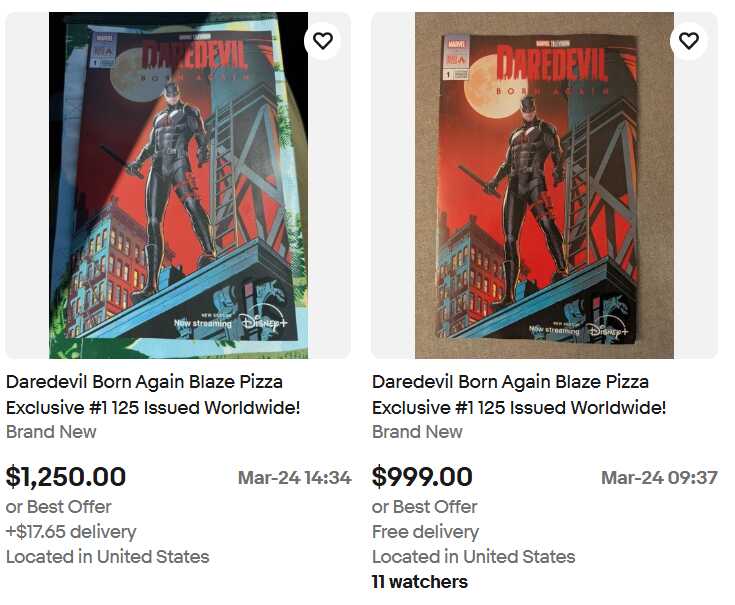The width and height of the screenshot is (735, 605).
Task: Open the listing title with +$17.65 delivery
Action: pos(153,395)
